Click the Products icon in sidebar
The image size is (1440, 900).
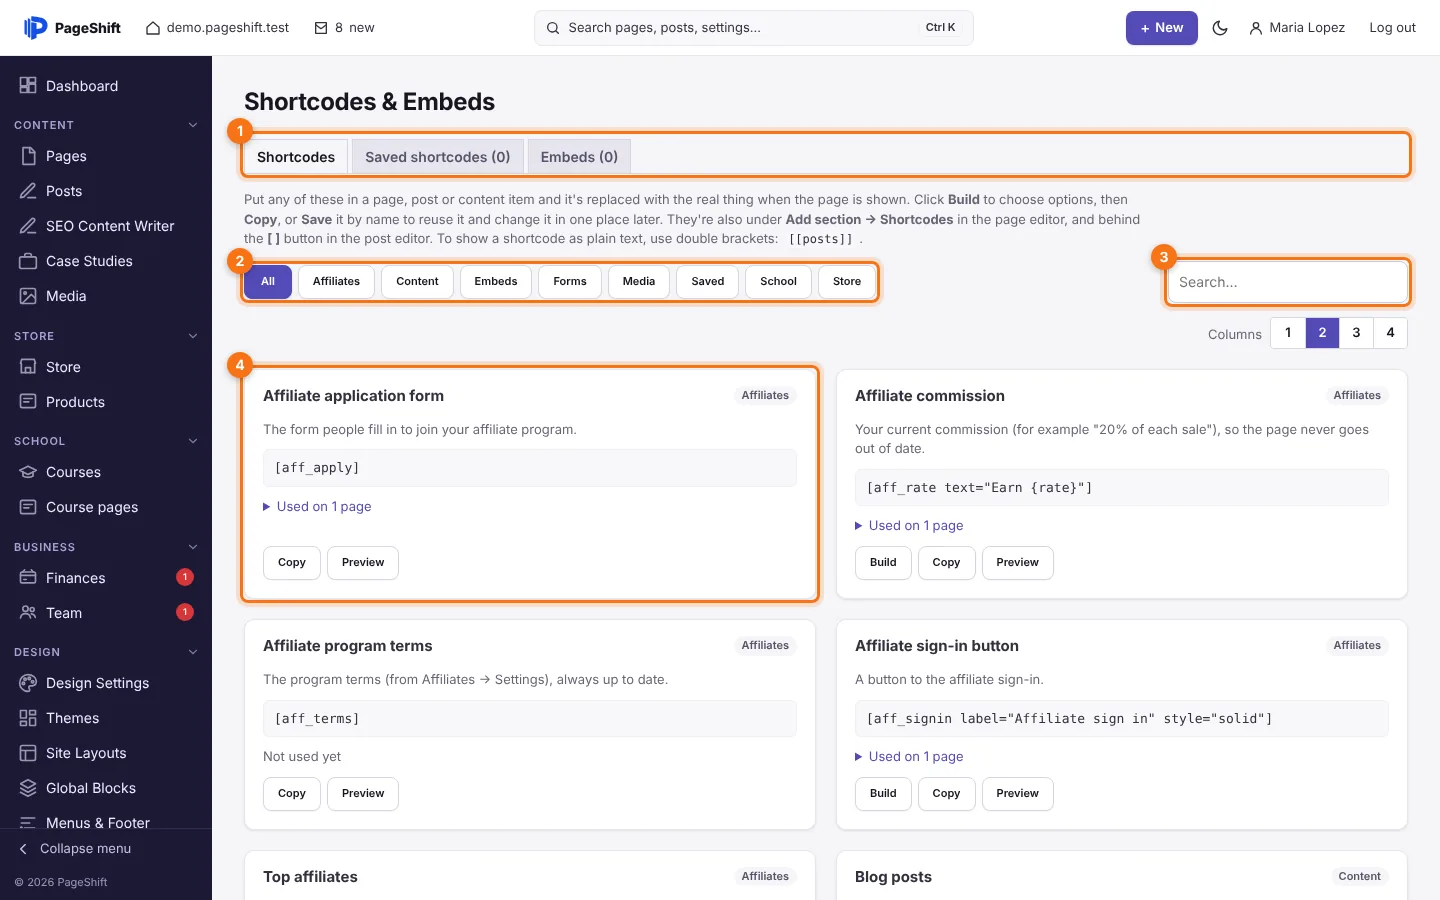[28, 402]
